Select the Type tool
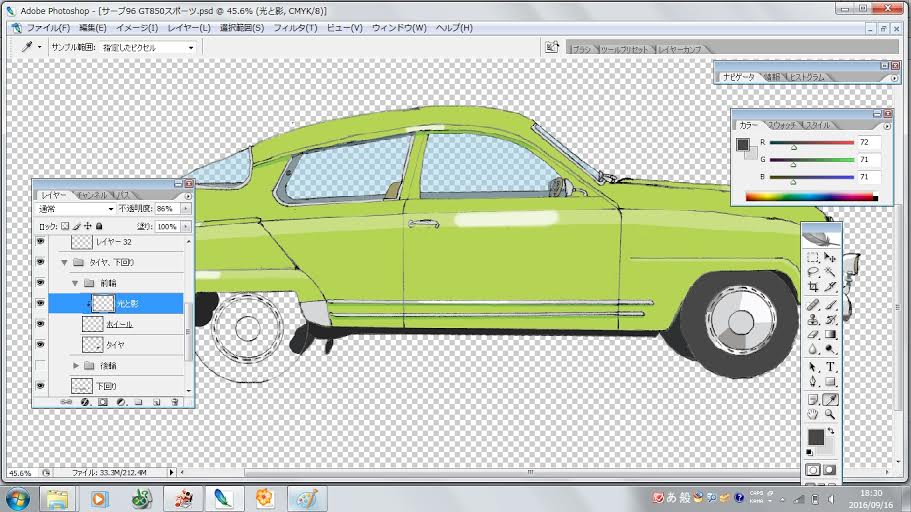 (830, 367)
